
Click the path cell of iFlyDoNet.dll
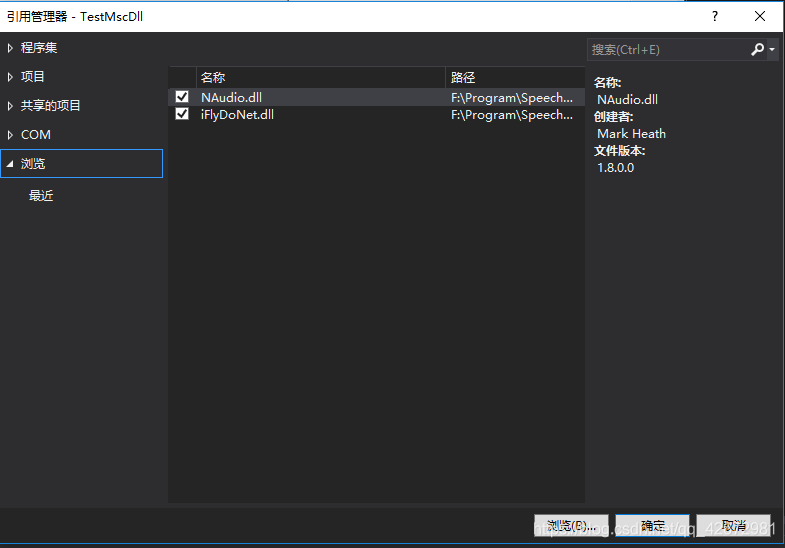click(512, 115)
